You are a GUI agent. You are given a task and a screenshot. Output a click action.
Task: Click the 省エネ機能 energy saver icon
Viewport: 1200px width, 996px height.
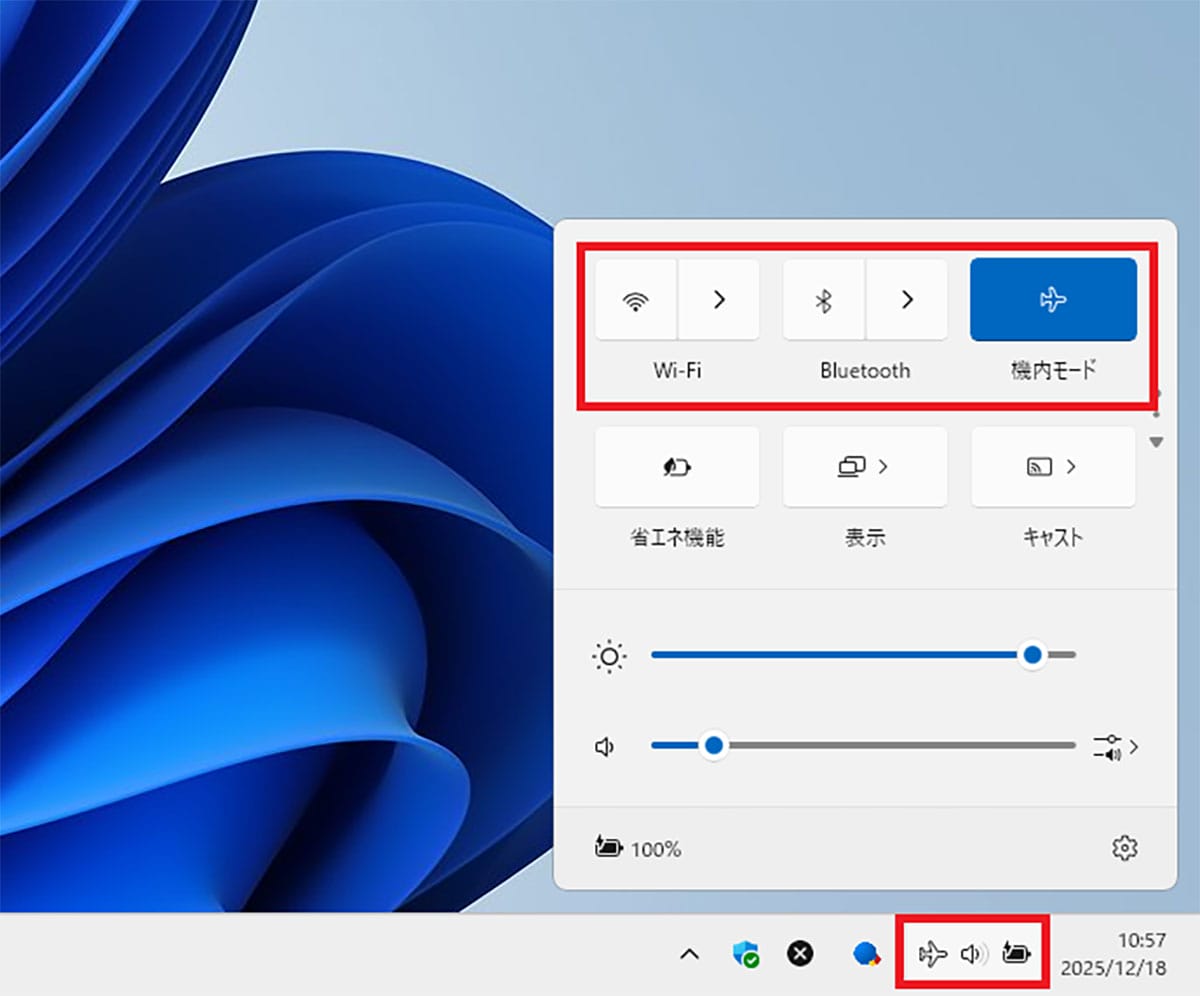(x=676, y=466)
